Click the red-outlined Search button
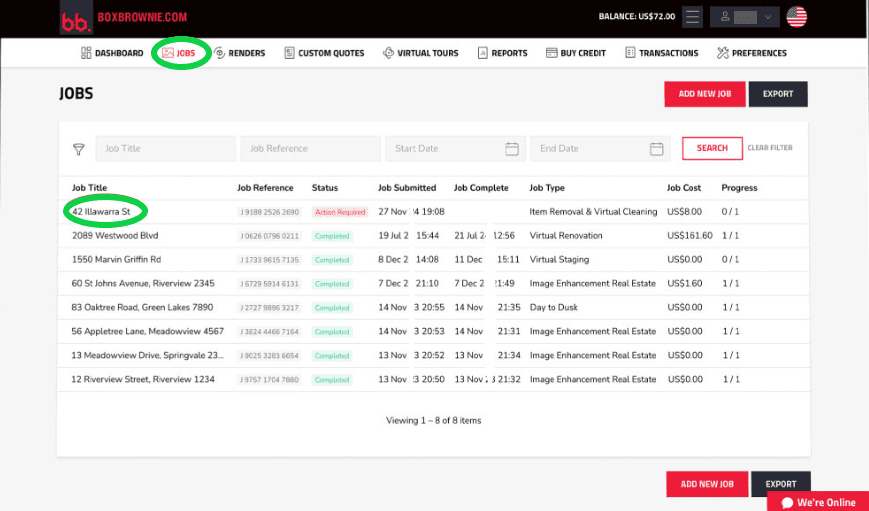This screenshot has height=511, width=869. click(x=712, y=148)
